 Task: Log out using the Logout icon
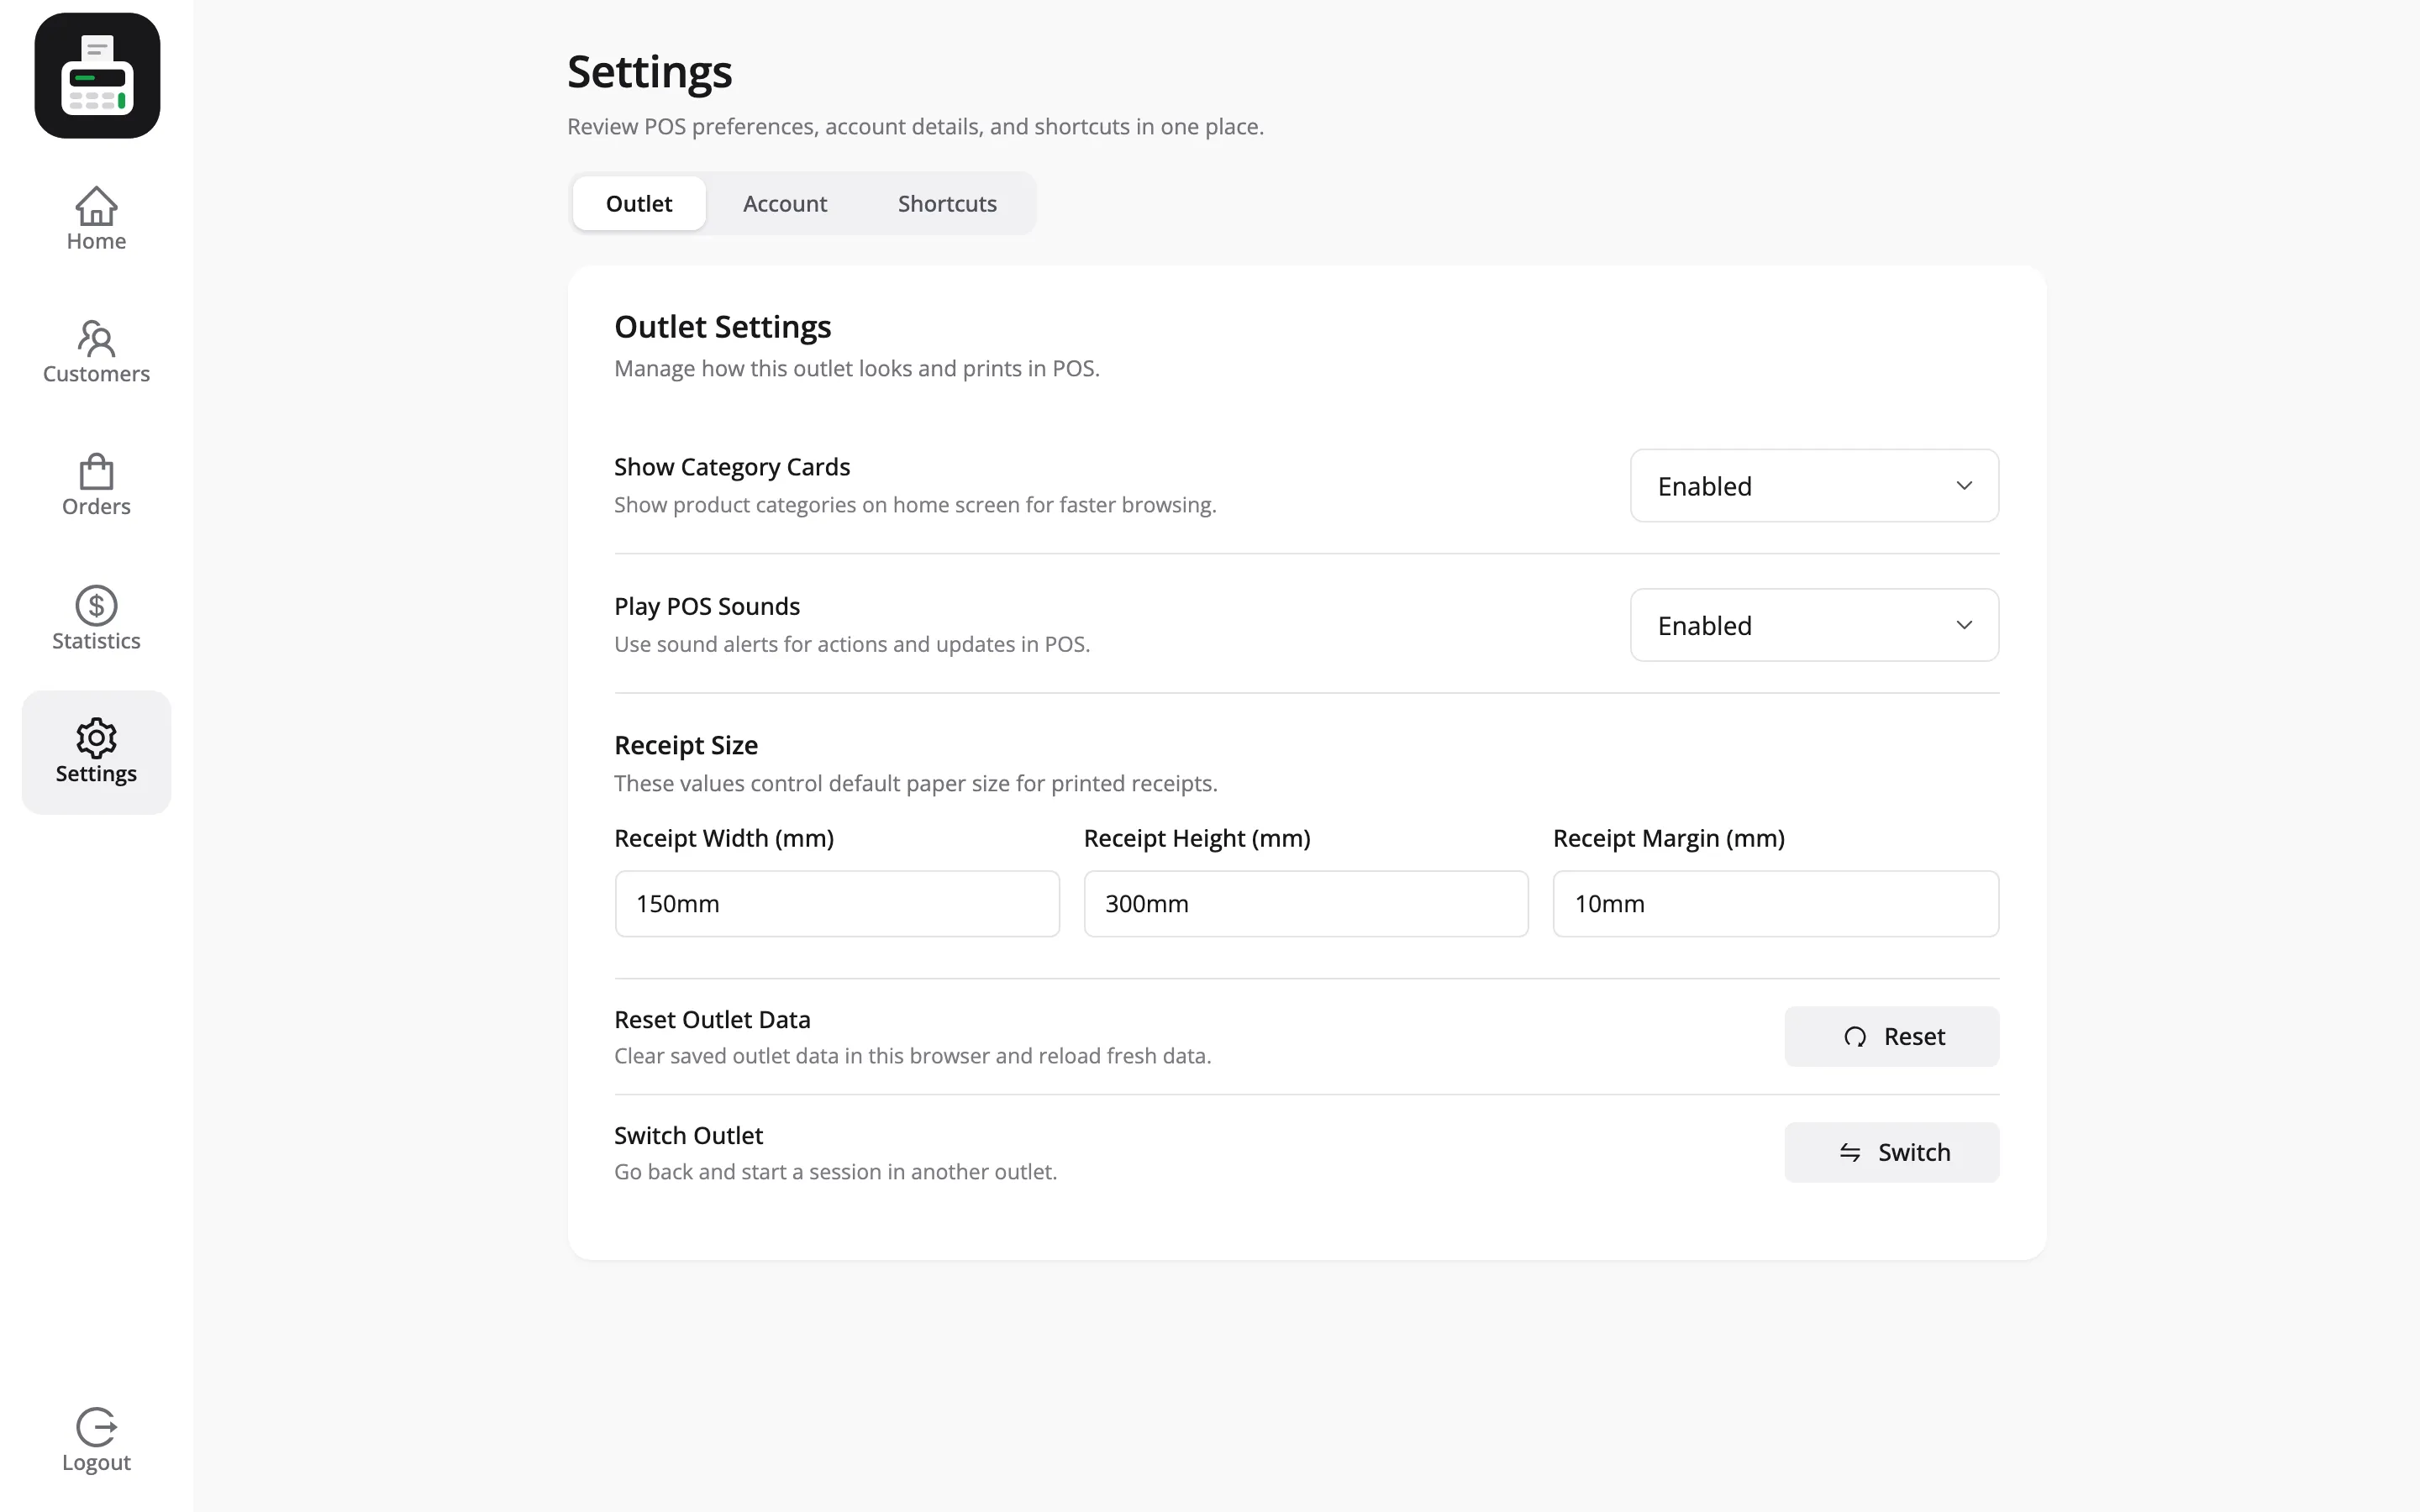(96, 1440)
